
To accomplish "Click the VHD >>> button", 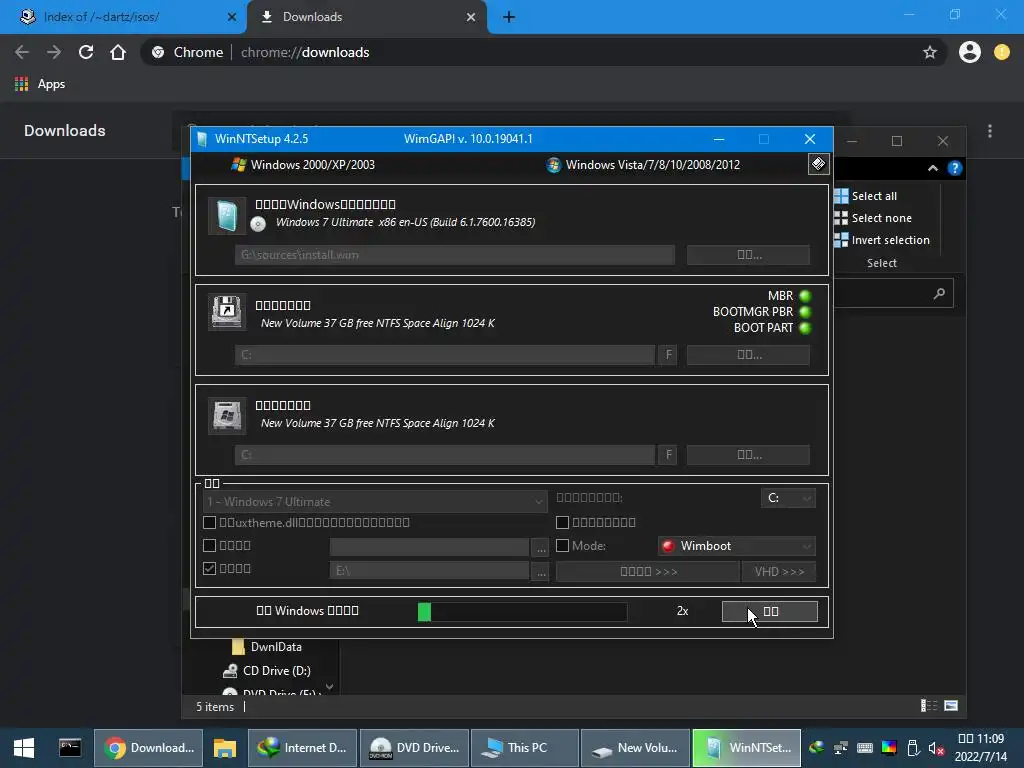I will (778, 571).
